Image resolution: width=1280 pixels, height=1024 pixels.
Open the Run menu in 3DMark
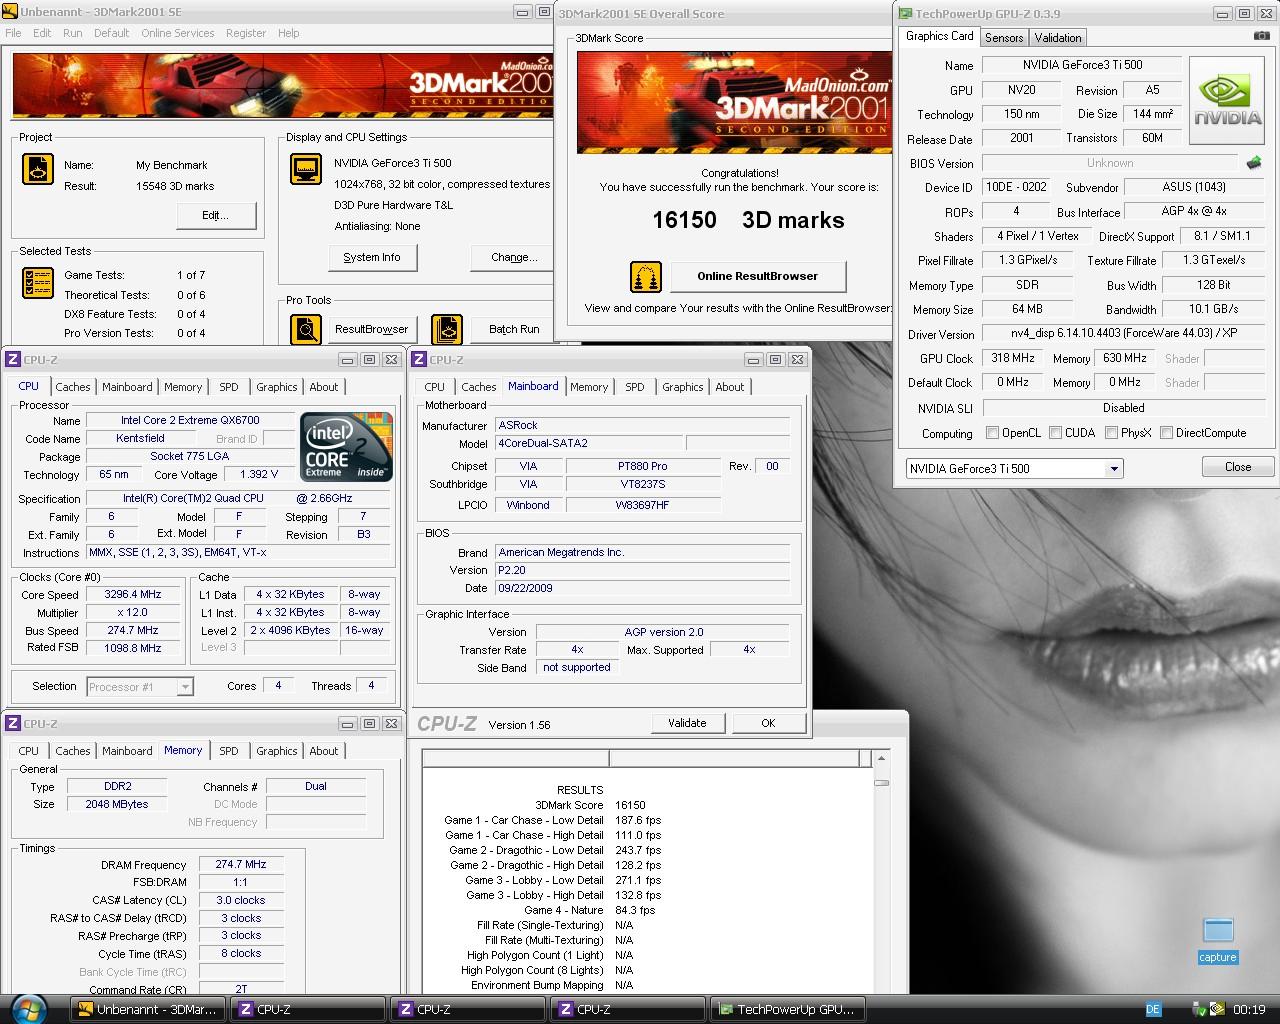72,33
